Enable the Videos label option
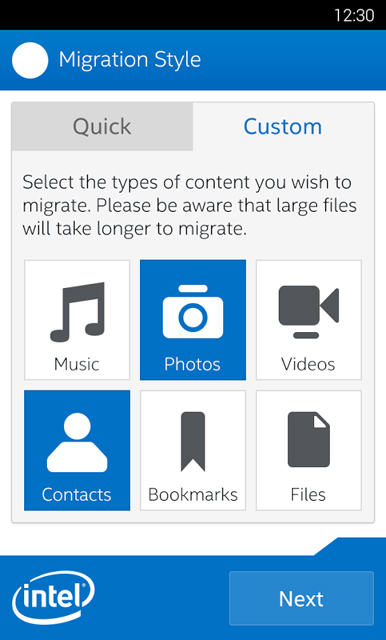Screen dimensions: 386x640 coord(308,364)
